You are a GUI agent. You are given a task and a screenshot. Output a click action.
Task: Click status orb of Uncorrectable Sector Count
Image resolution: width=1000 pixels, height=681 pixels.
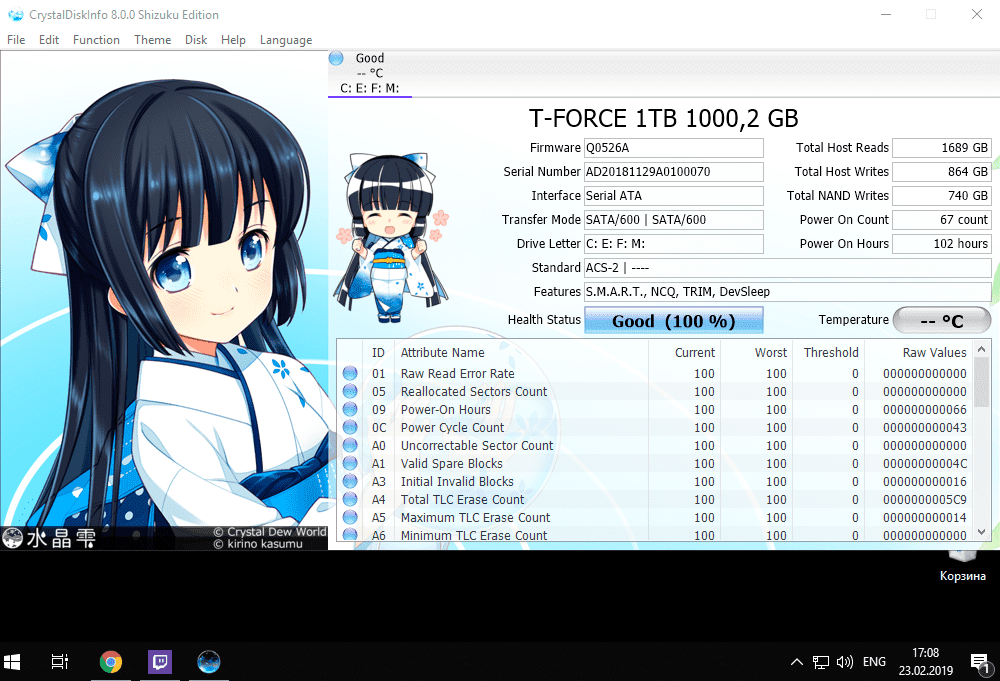tap(350, 445)
